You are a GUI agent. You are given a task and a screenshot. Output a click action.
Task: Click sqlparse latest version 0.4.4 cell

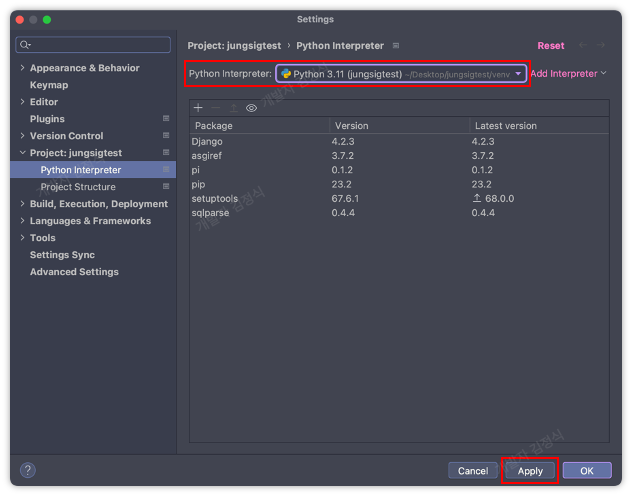point(483,212)
